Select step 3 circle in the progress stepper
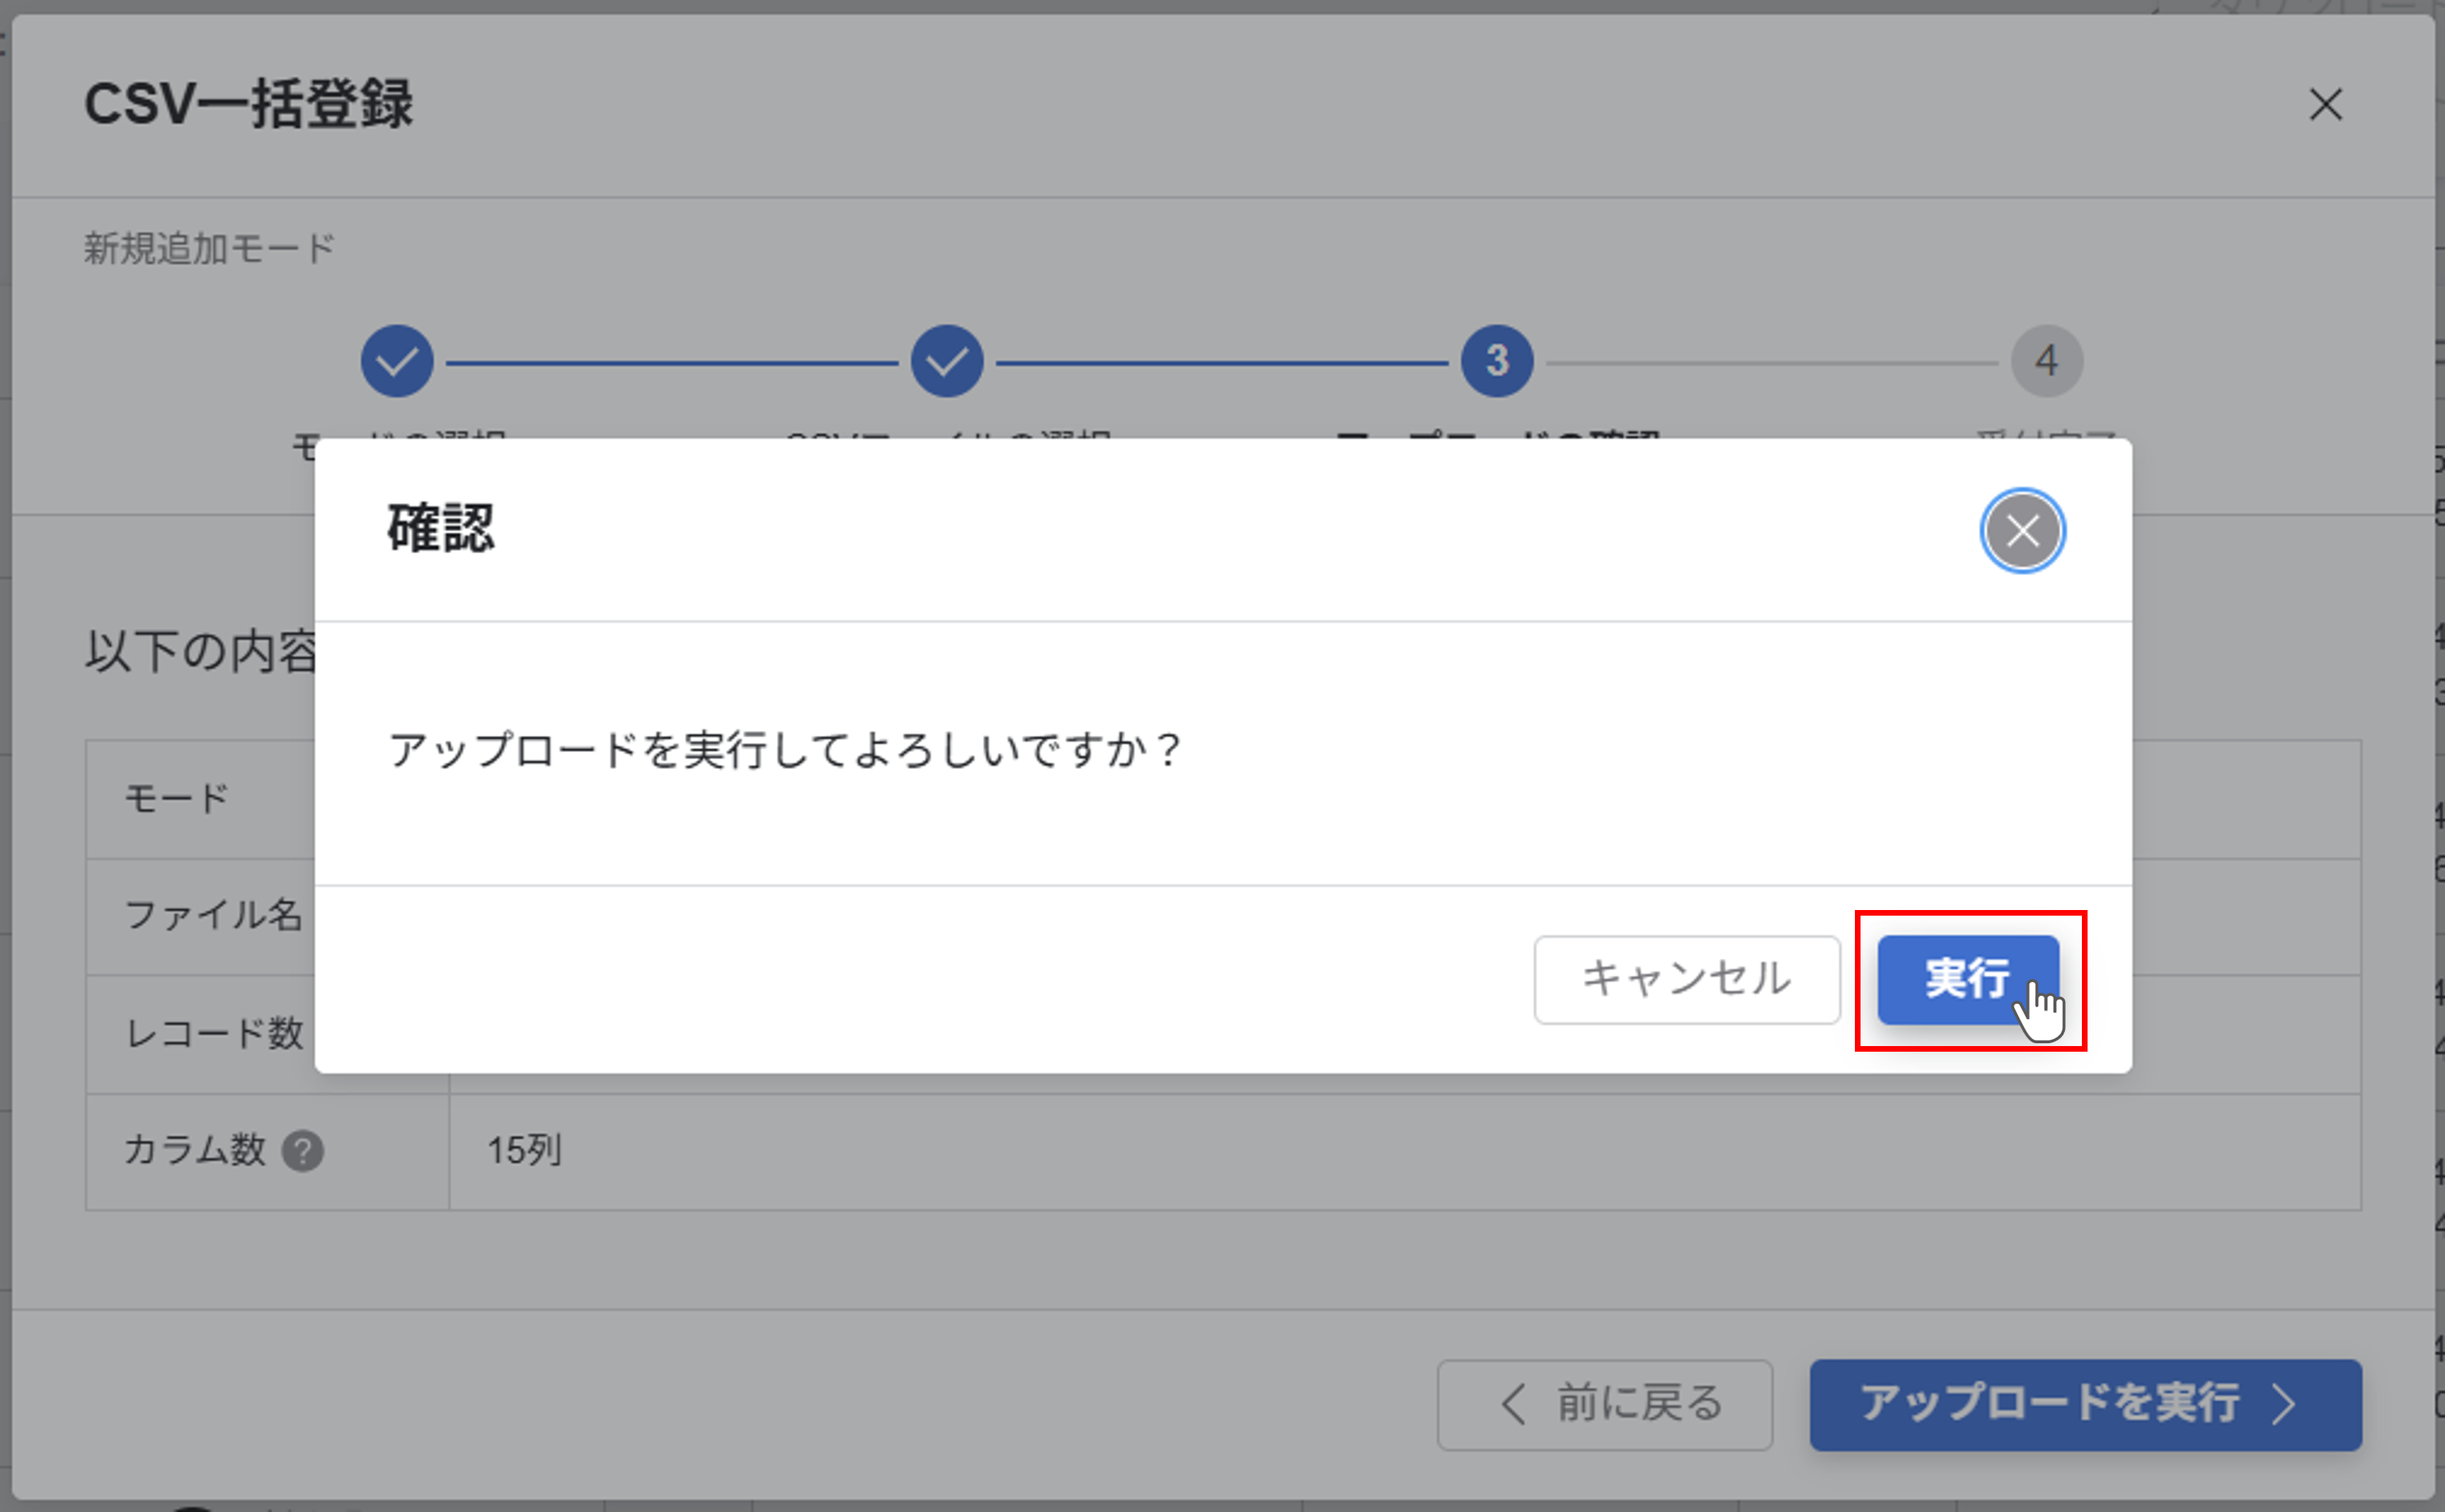 tap(1496, 360)
